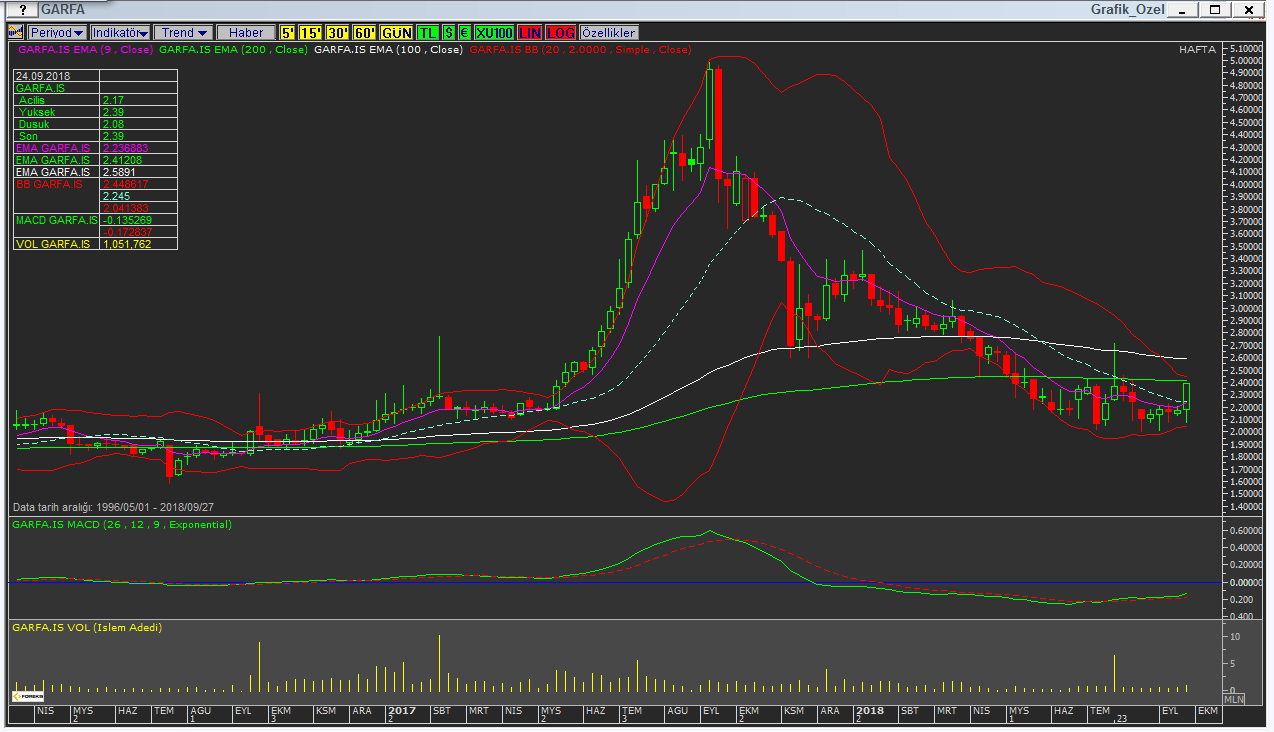This screenshot has height=732, width=1274.
Task: Expand the Trend dropdown
Action: click(x=184, y=33)
